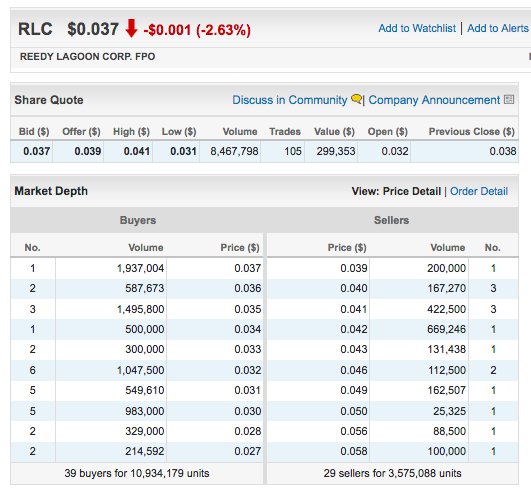Viewport: 531px width, 500px height.
Task: Open Discuss in Community link
Action: 290,100
